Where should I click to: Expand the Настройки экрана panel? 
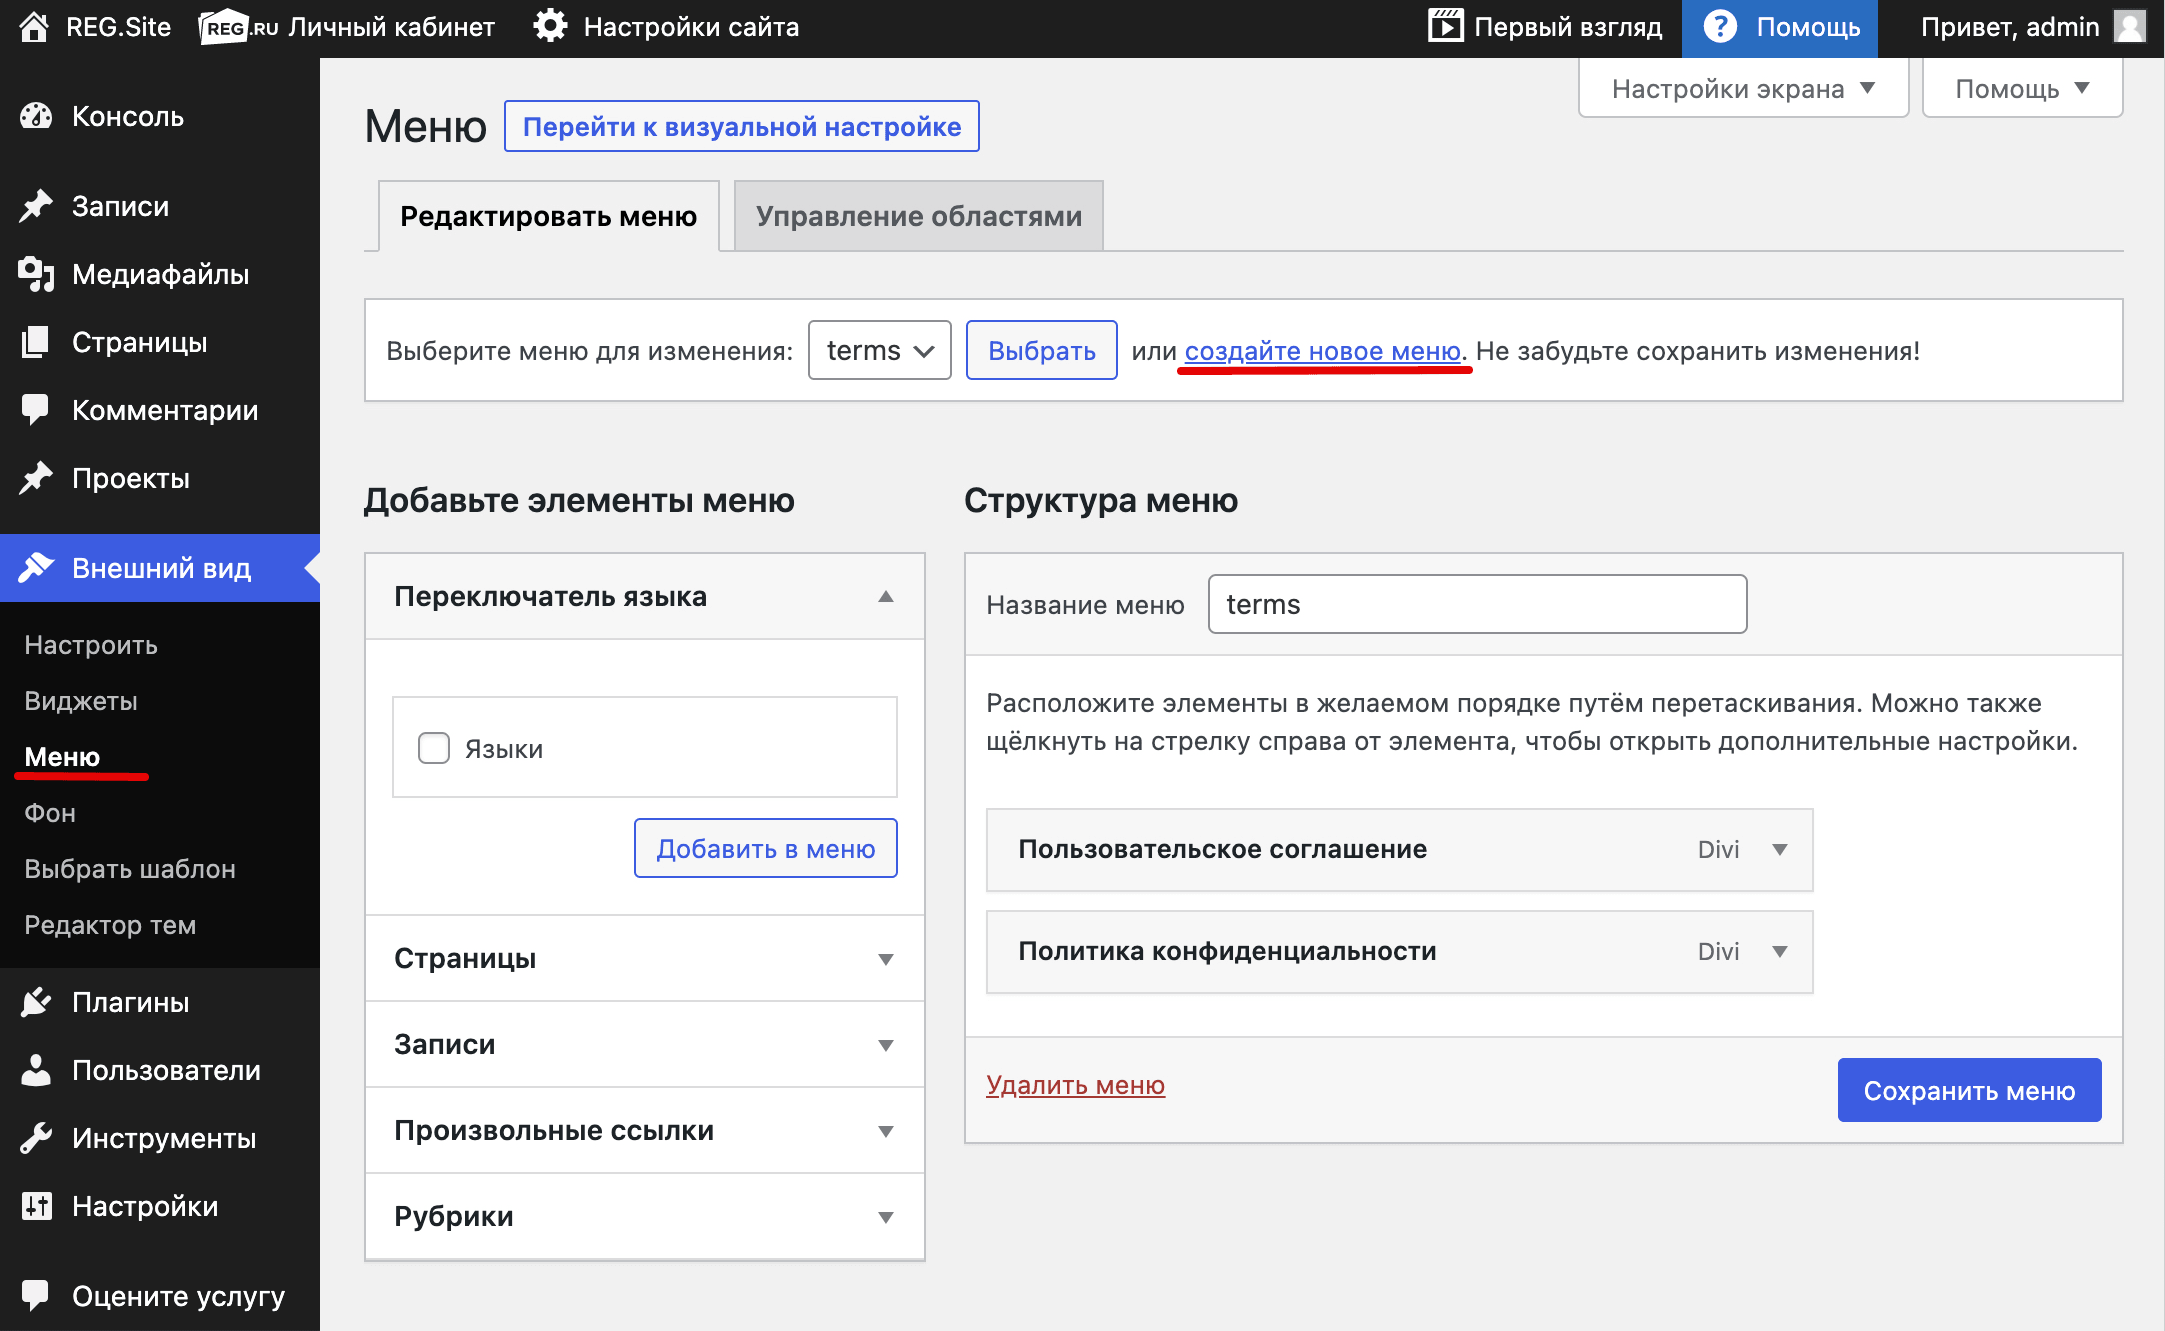click(x=1743, y=89)
